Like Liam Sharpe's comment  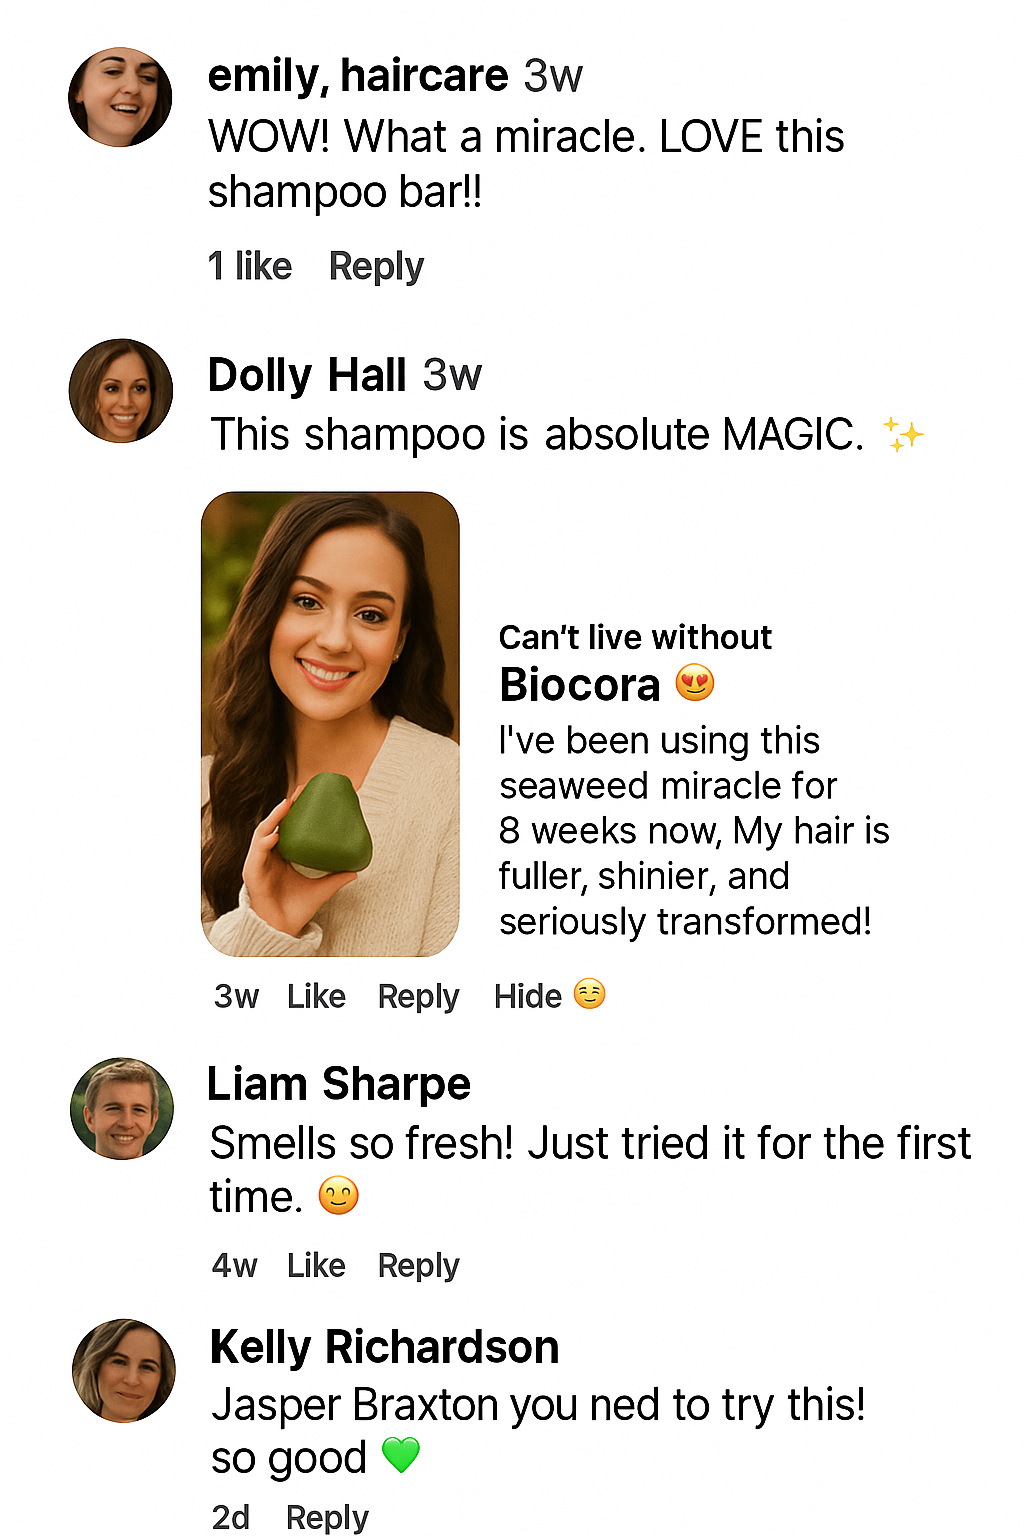pyautogui.click(x=316, y=1265)
